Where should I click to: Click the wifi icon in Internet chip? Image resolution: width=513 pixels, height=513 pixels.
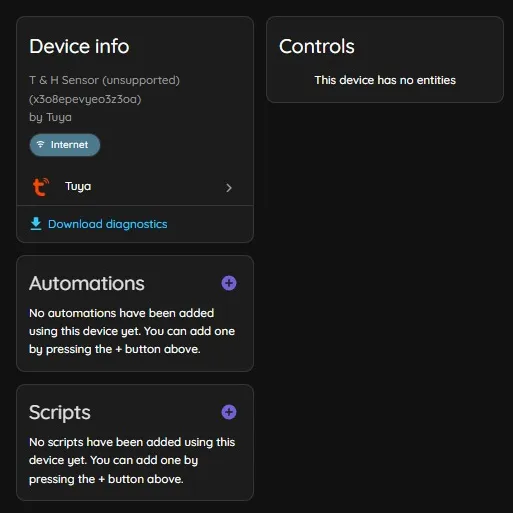click(x=40, y=144)
